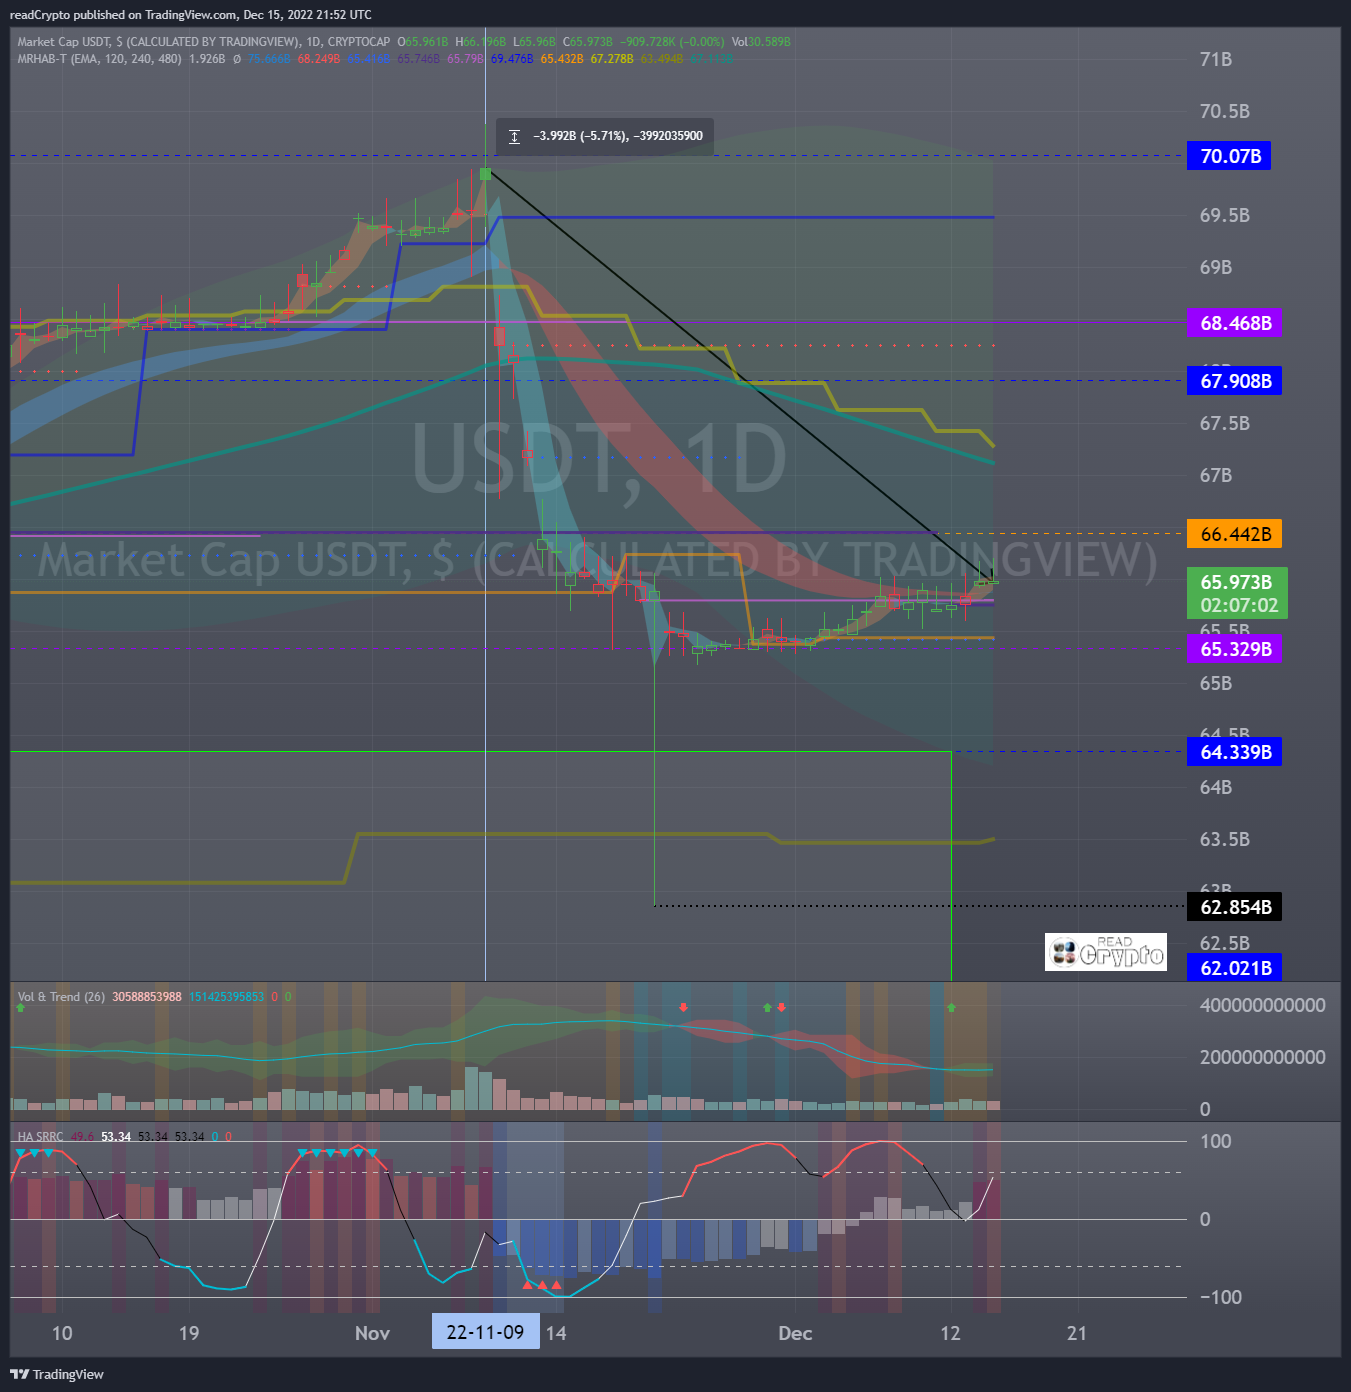
Task: Click the TradingView logo at bottom left
Action: click(57, 1374)
